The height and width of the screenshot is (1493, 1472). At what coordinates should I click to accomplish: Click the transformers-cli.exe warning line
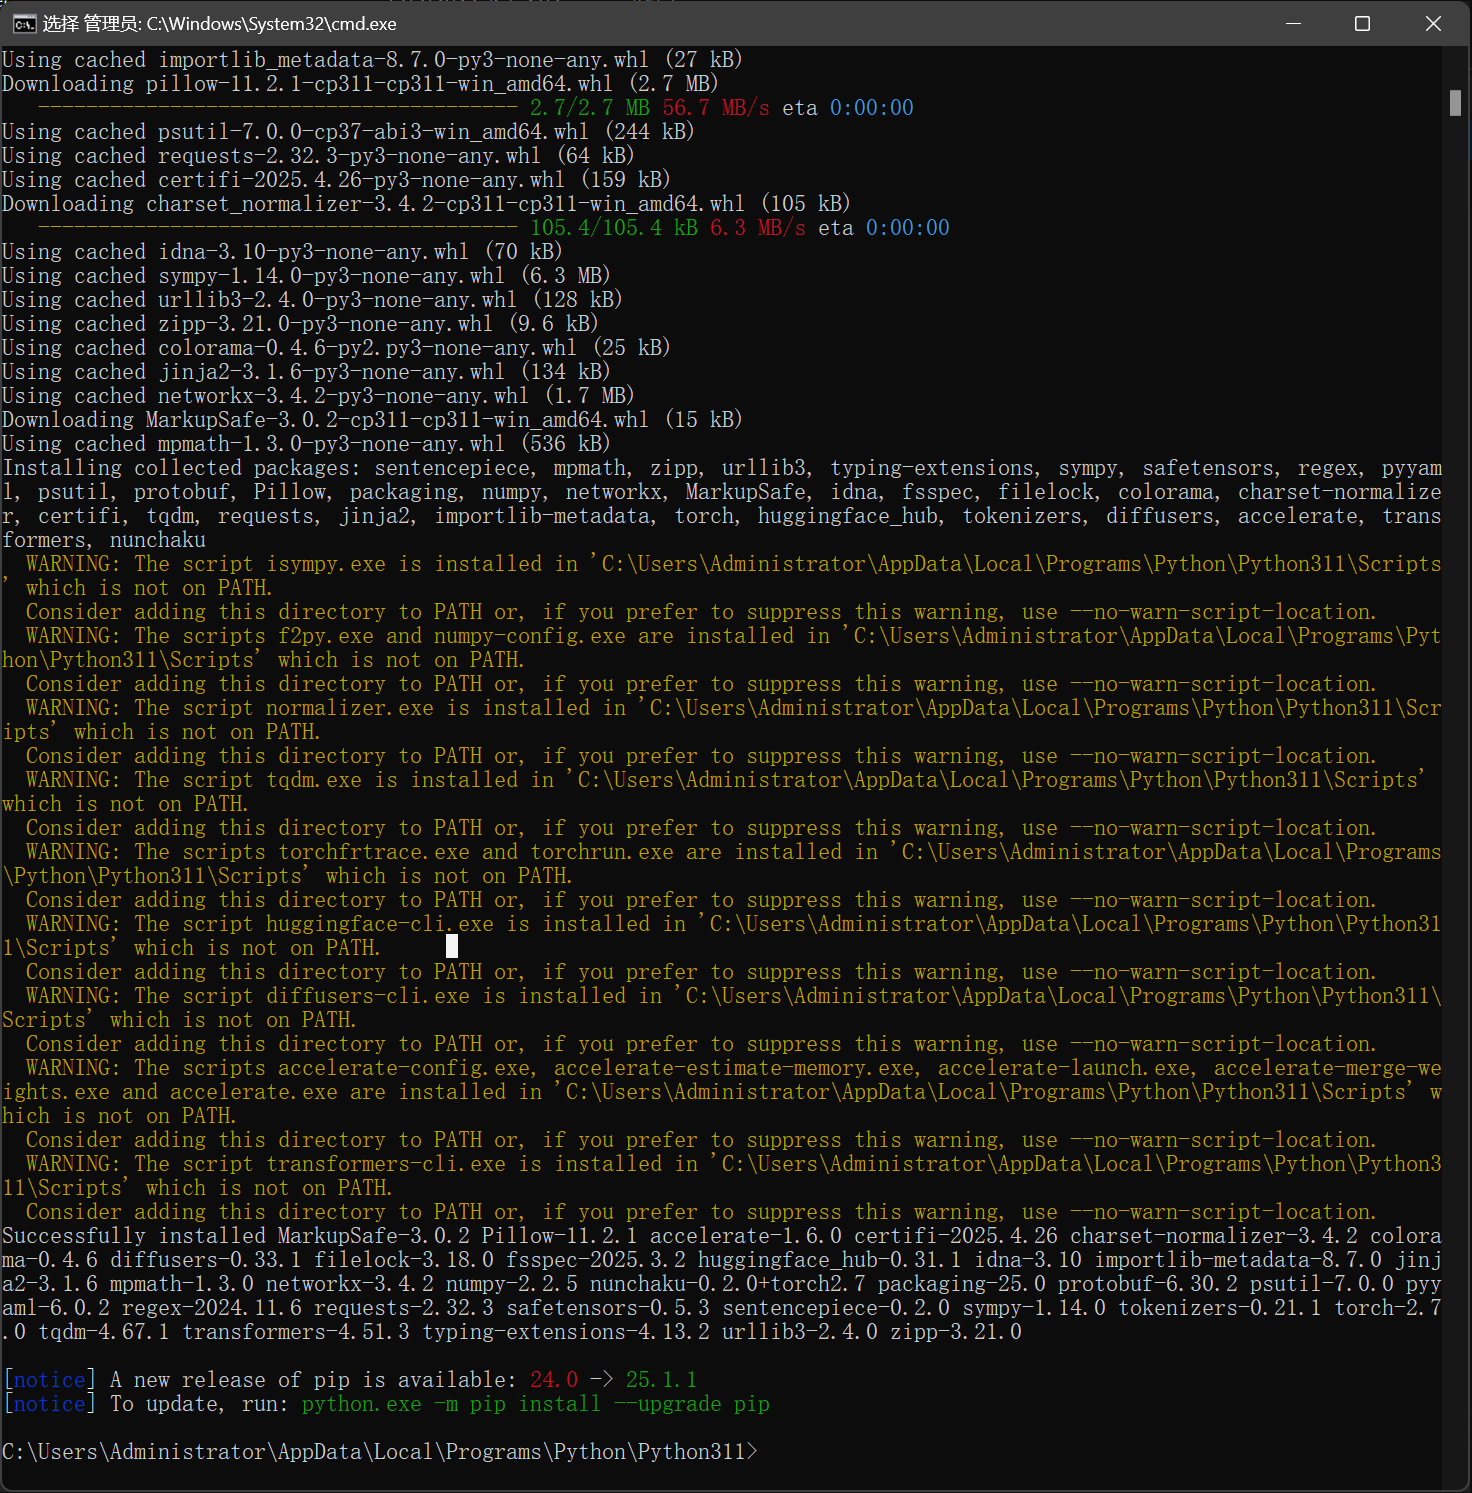(734, 1164)
